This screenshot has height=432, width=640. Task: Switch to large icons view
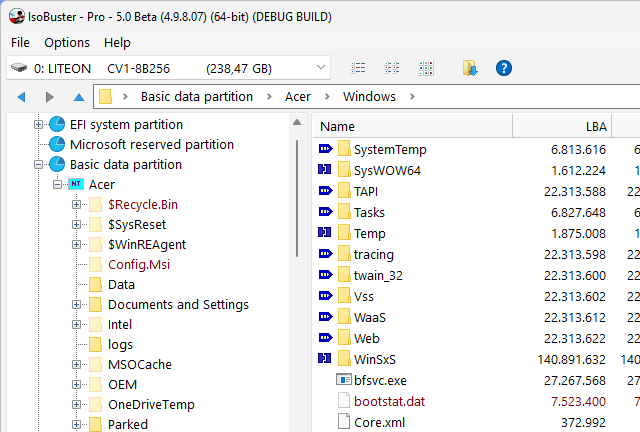(x=426, y=68)
